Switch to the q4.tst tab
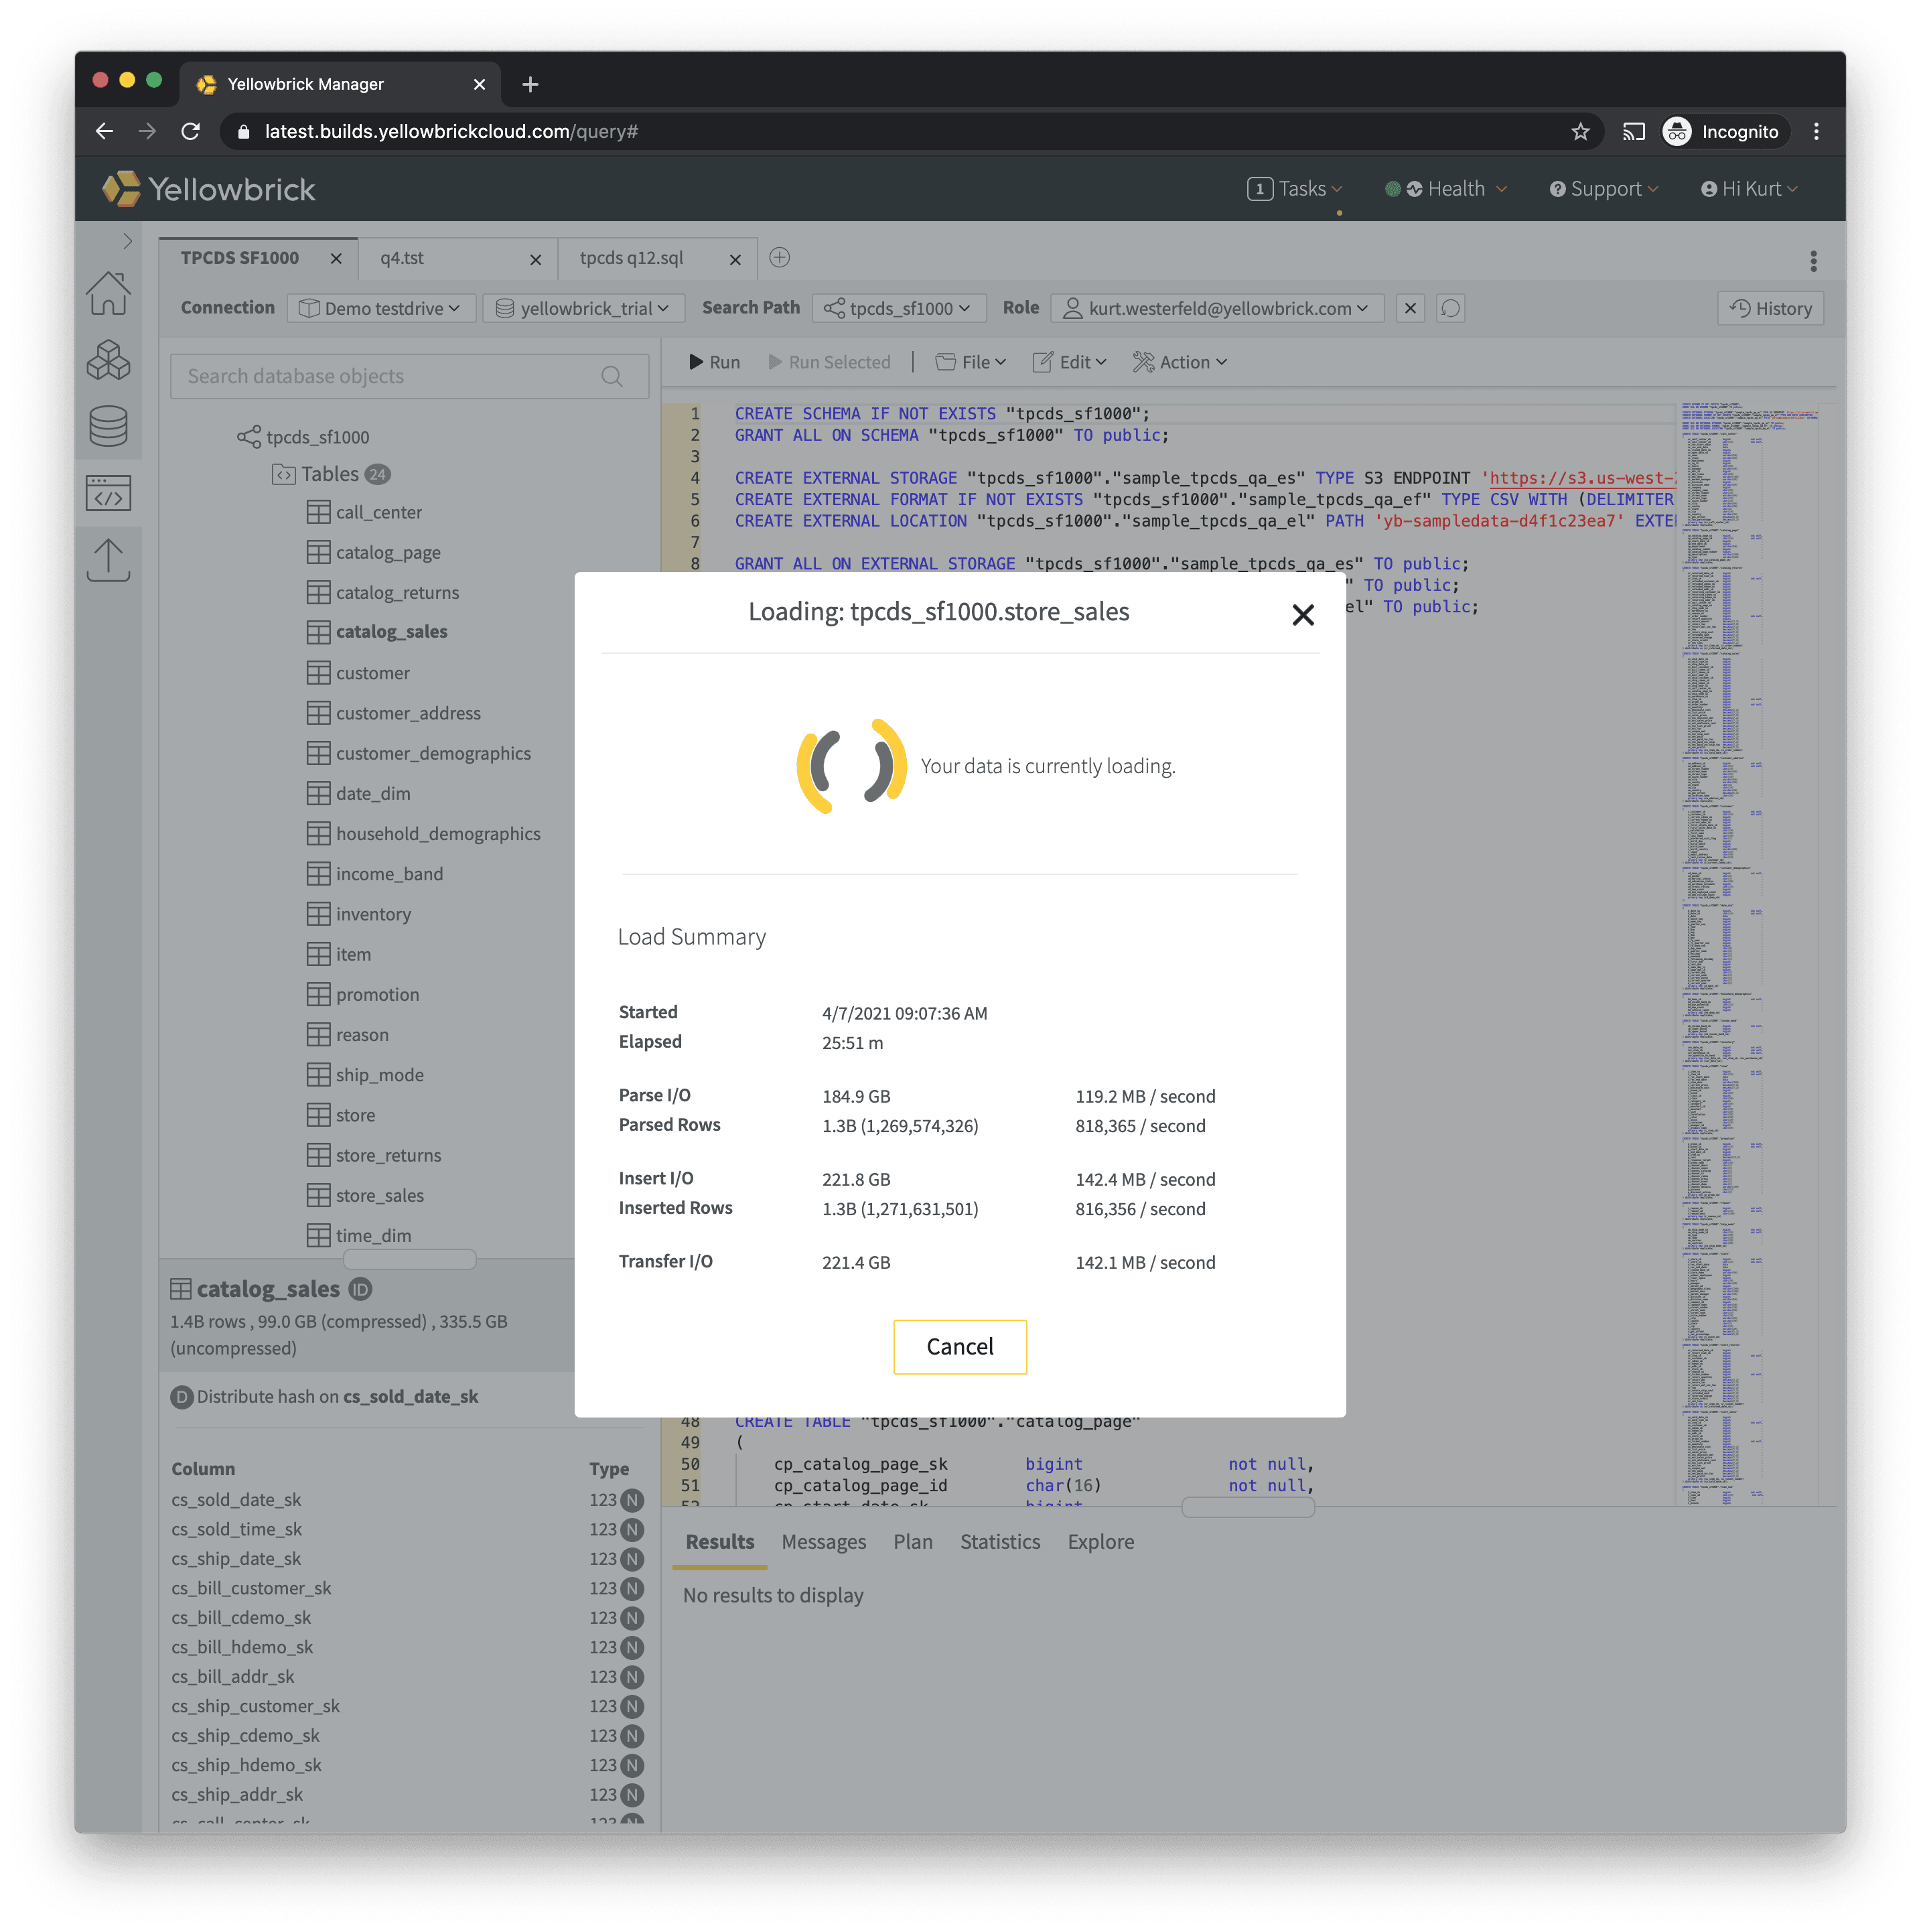The width and height of the screenshot is (1921, 1932). coord(403,258)
